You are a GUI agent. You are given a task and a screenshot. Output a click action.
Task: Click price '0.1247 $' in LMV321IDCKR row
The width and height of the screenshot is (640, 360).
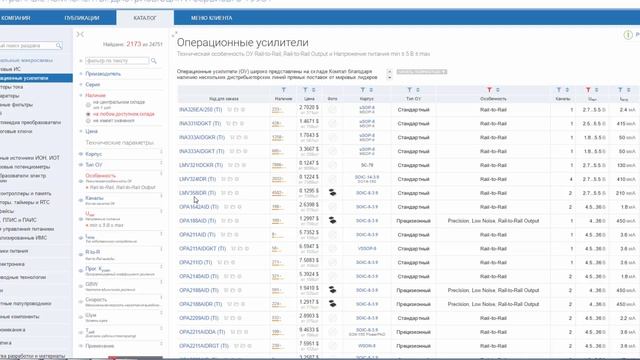click(x=309, y=163)
